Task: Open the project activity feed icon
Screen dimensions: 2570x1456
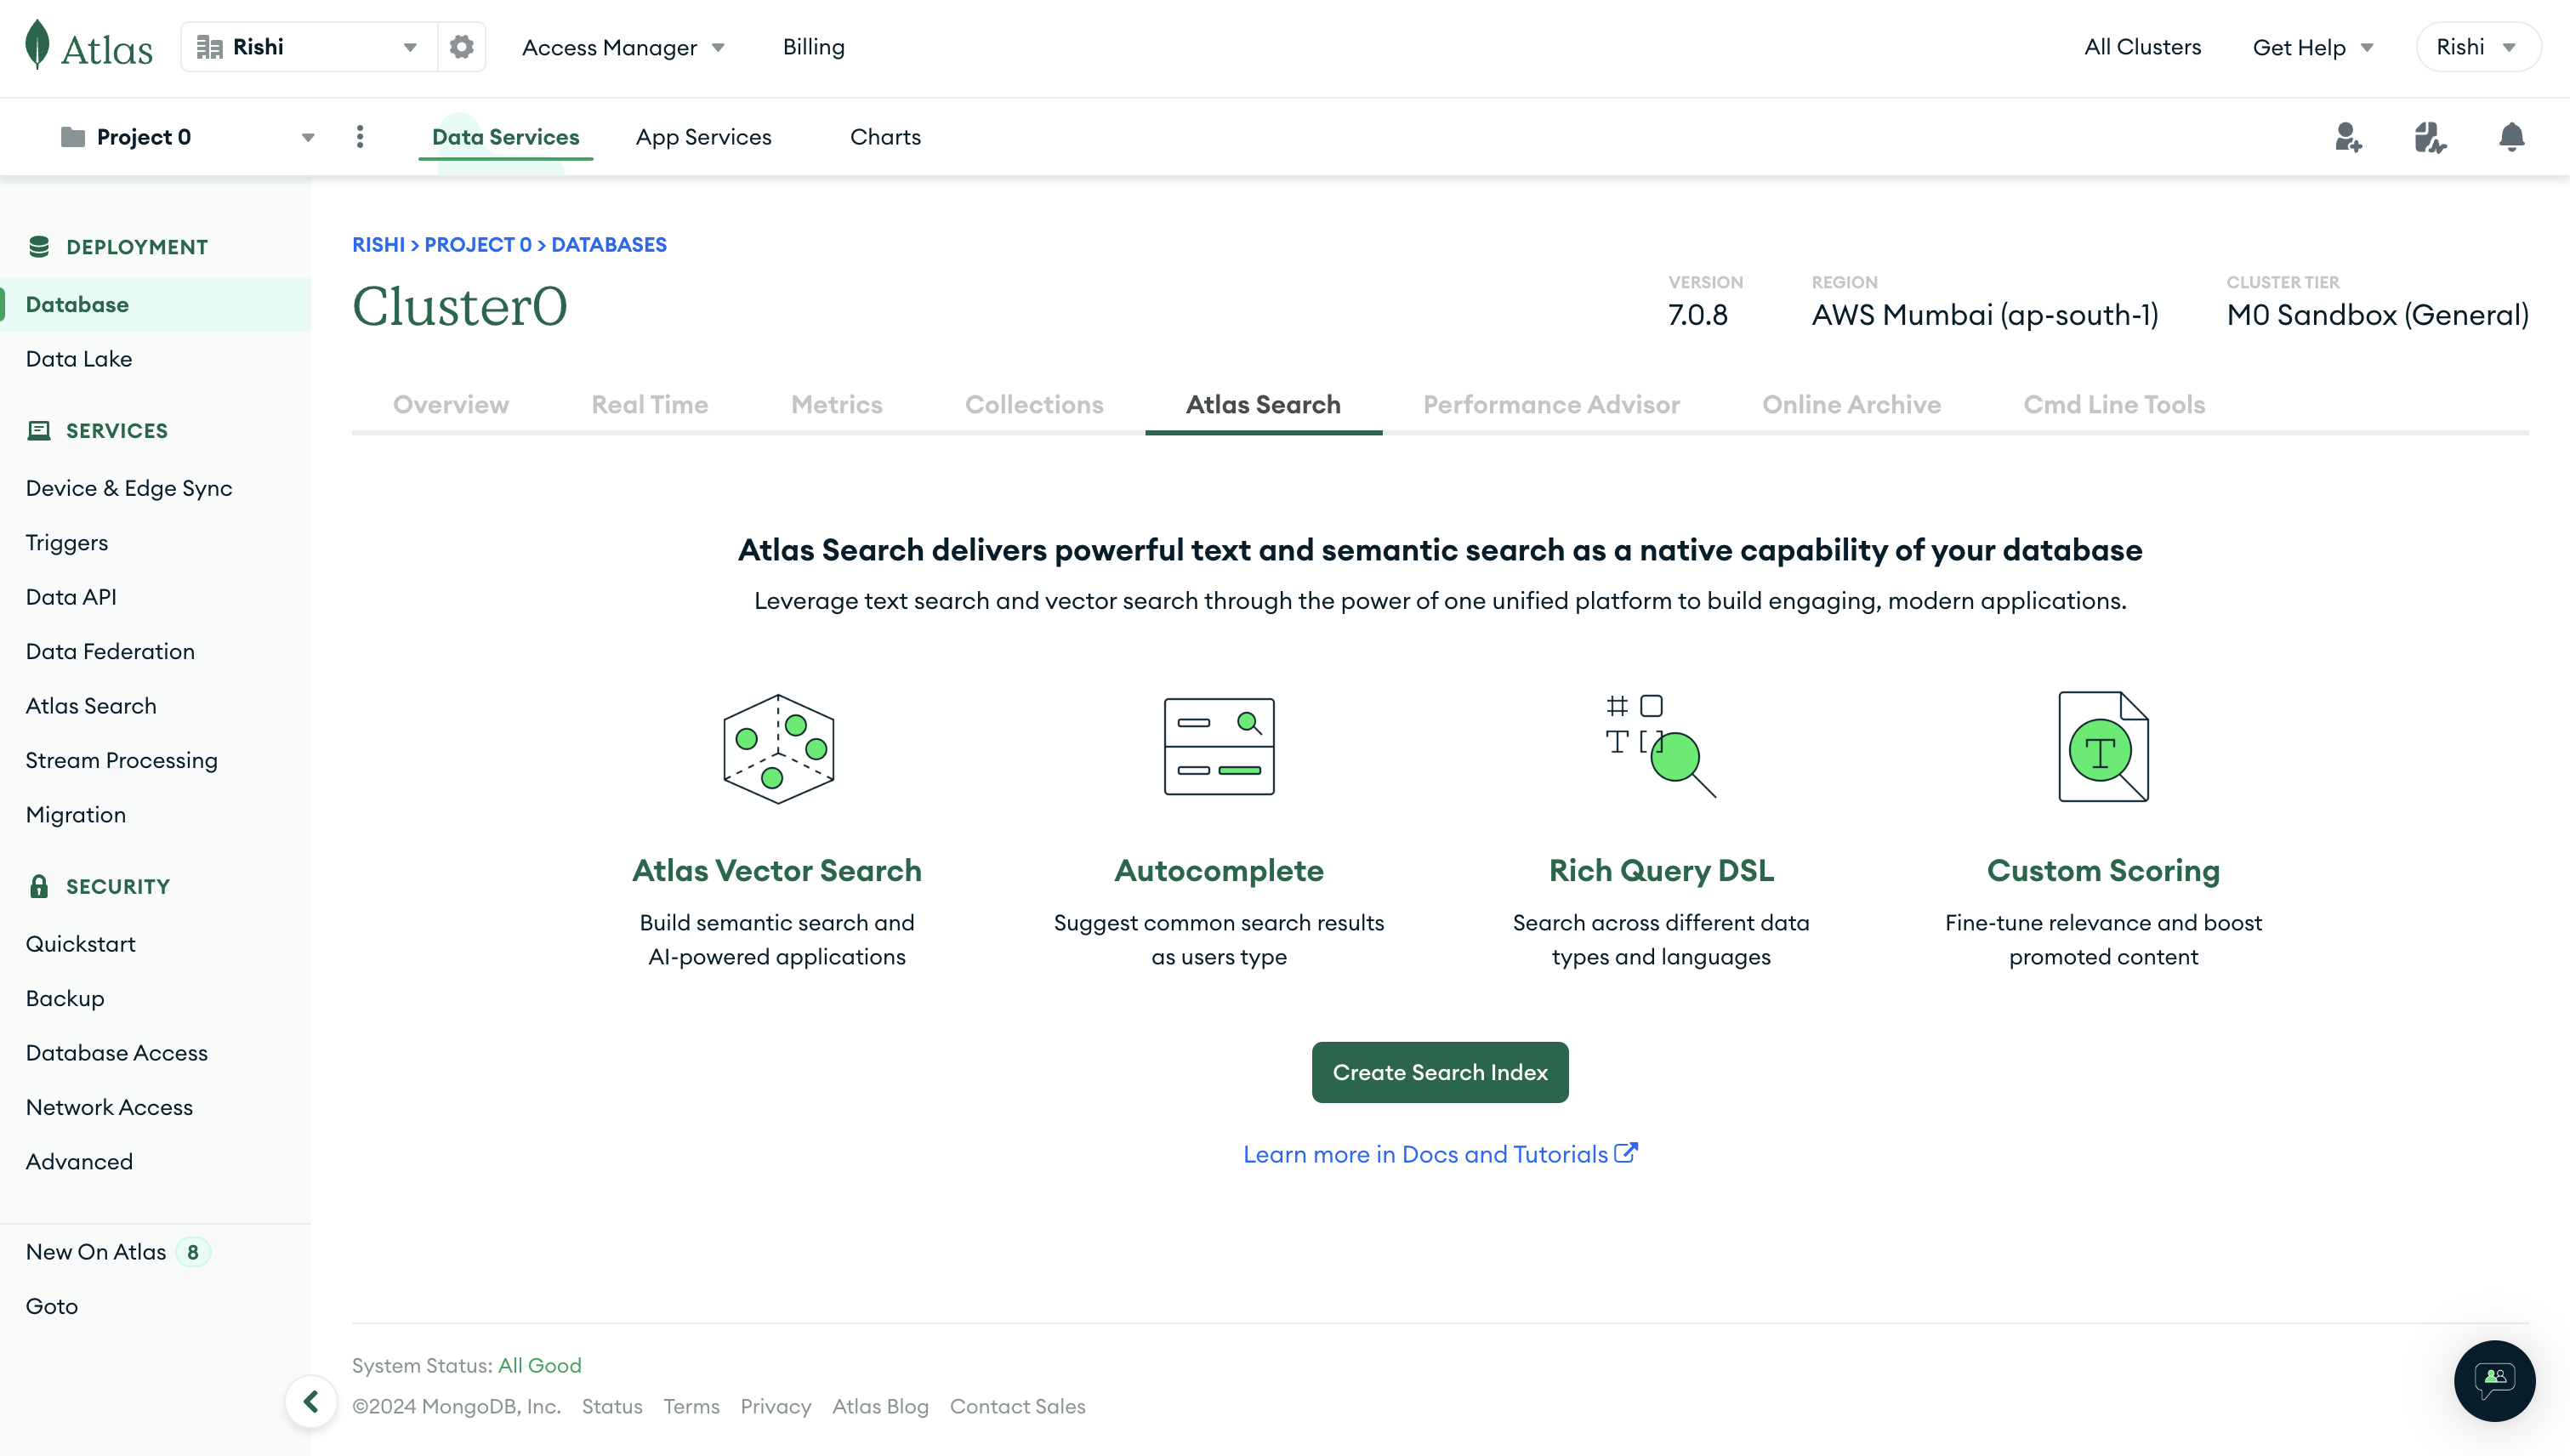Action: [x=2430, y=137]
